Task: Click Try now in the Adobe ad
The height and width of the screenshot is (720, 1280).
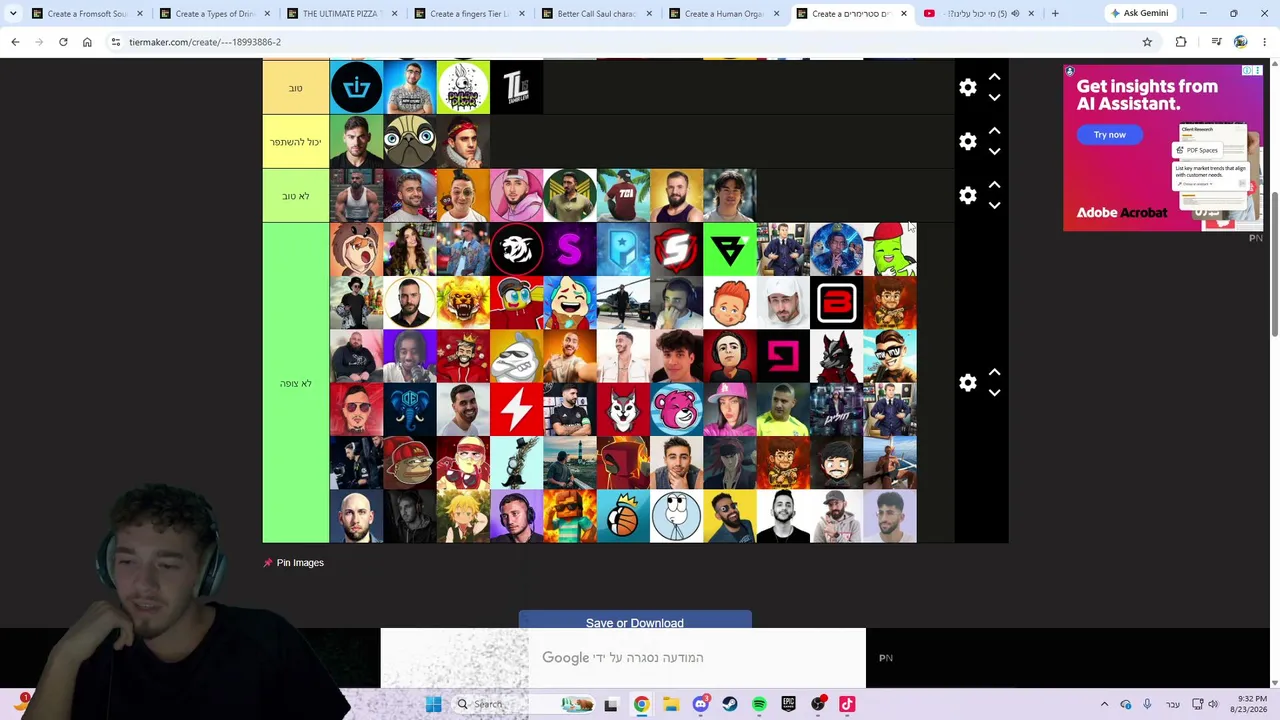Action: click(x=1109, y=135)
